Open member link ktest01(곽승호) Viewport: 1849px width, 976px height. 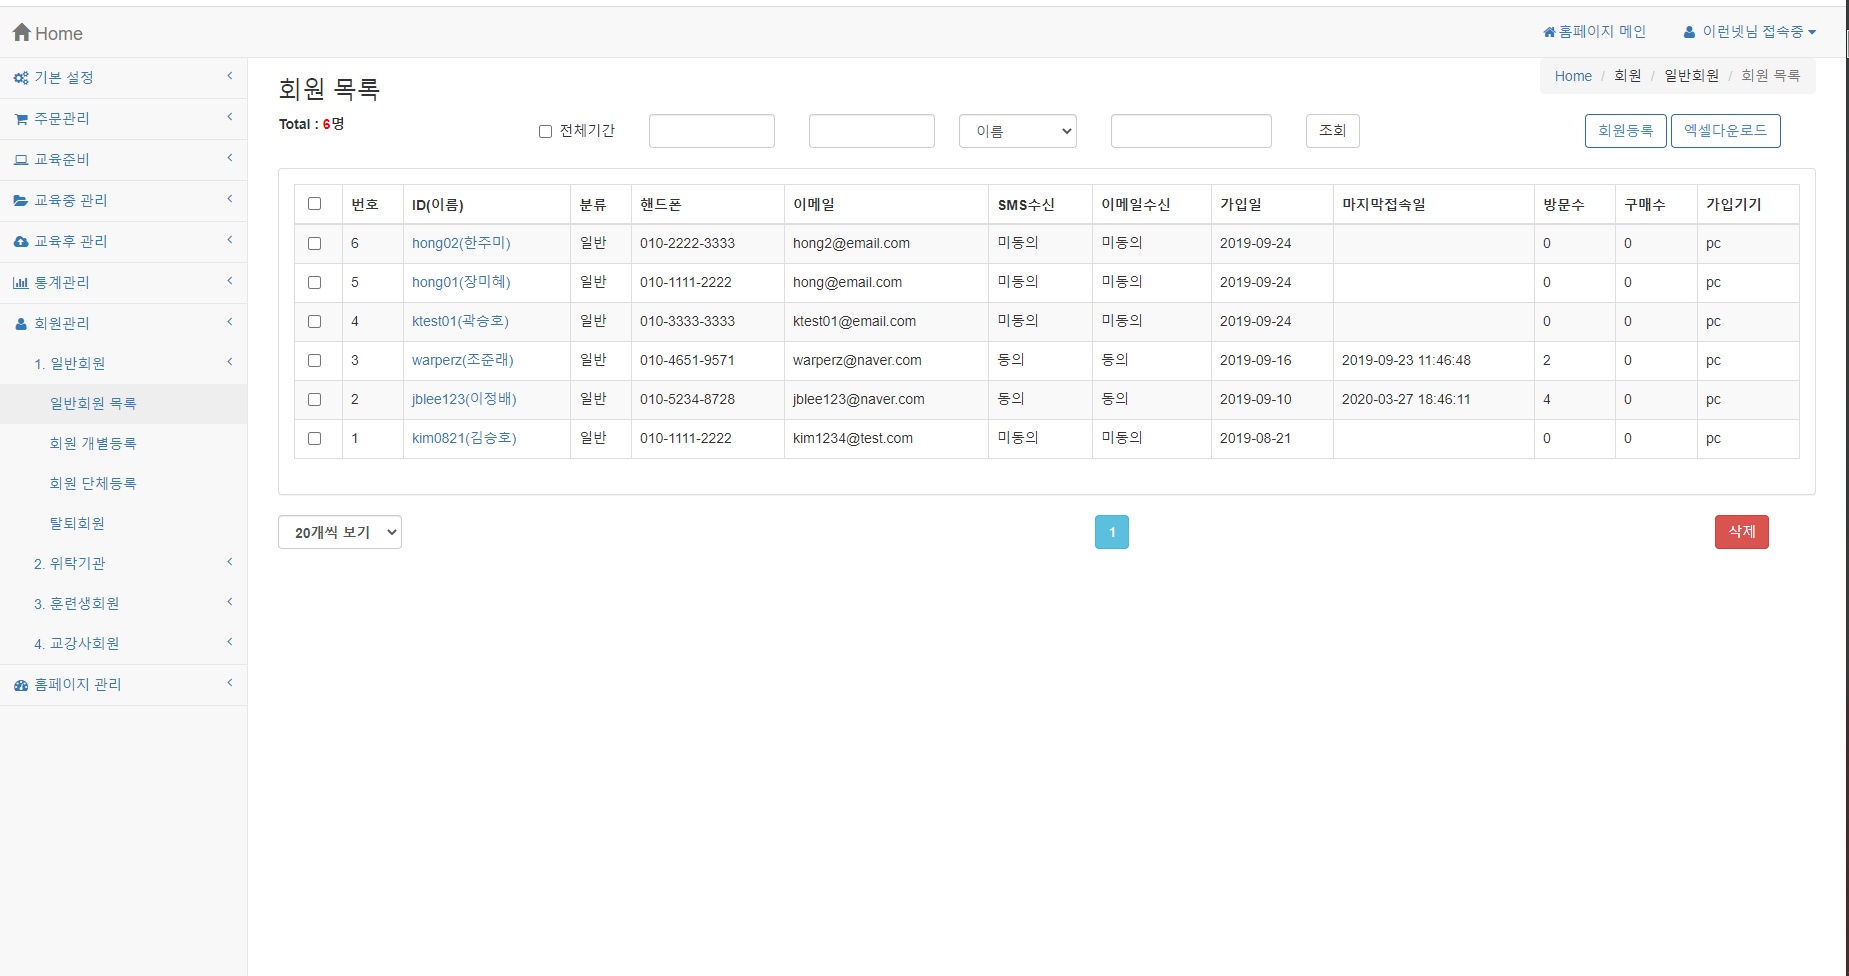(x=460, y=321)
